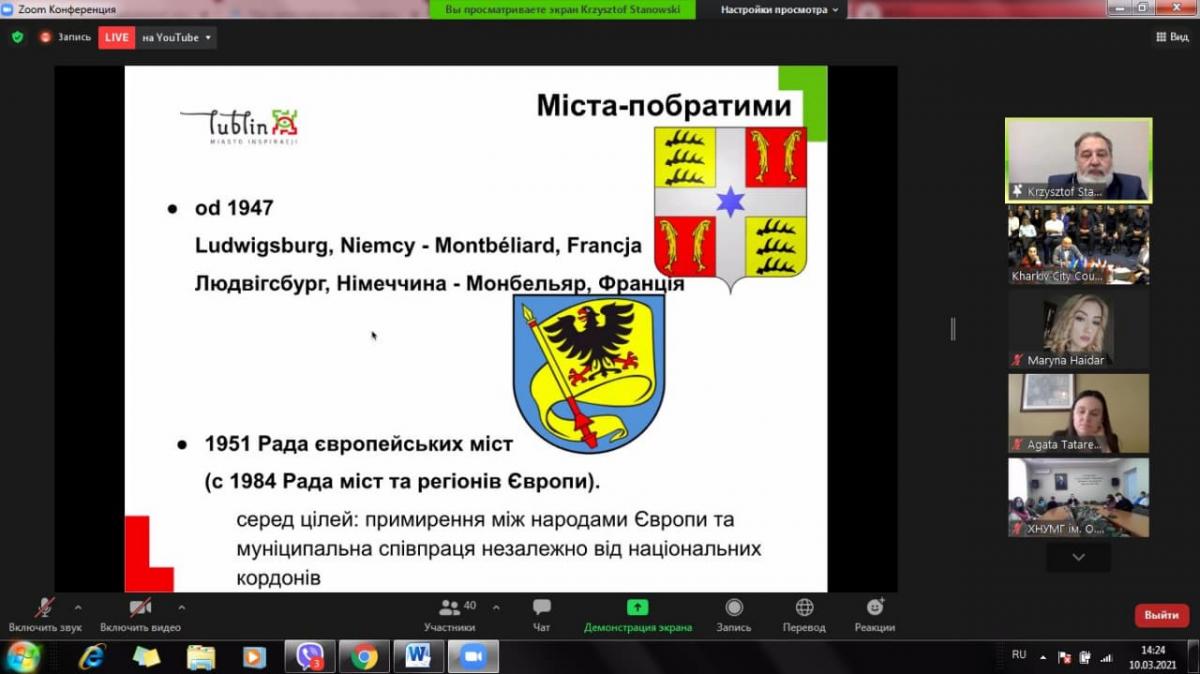This screenshot has width=1200, height=674.
Task: Click the 'od 1947' bullet text
Action: coord(234,209)
